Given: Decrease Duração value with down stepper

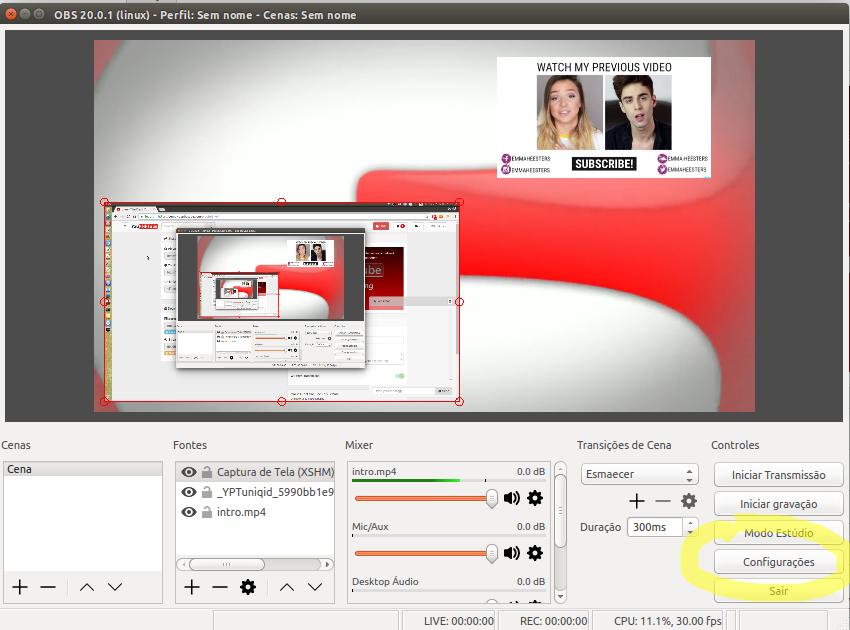Looking at the screenshot, I should [690, 532].
